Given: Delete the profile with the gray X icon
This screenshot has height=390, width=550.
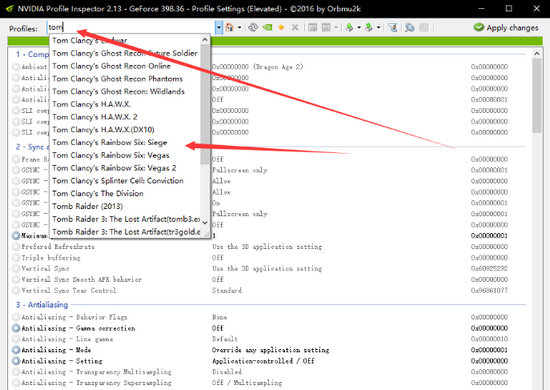Looking at the screenshot, I should (295, 27).
